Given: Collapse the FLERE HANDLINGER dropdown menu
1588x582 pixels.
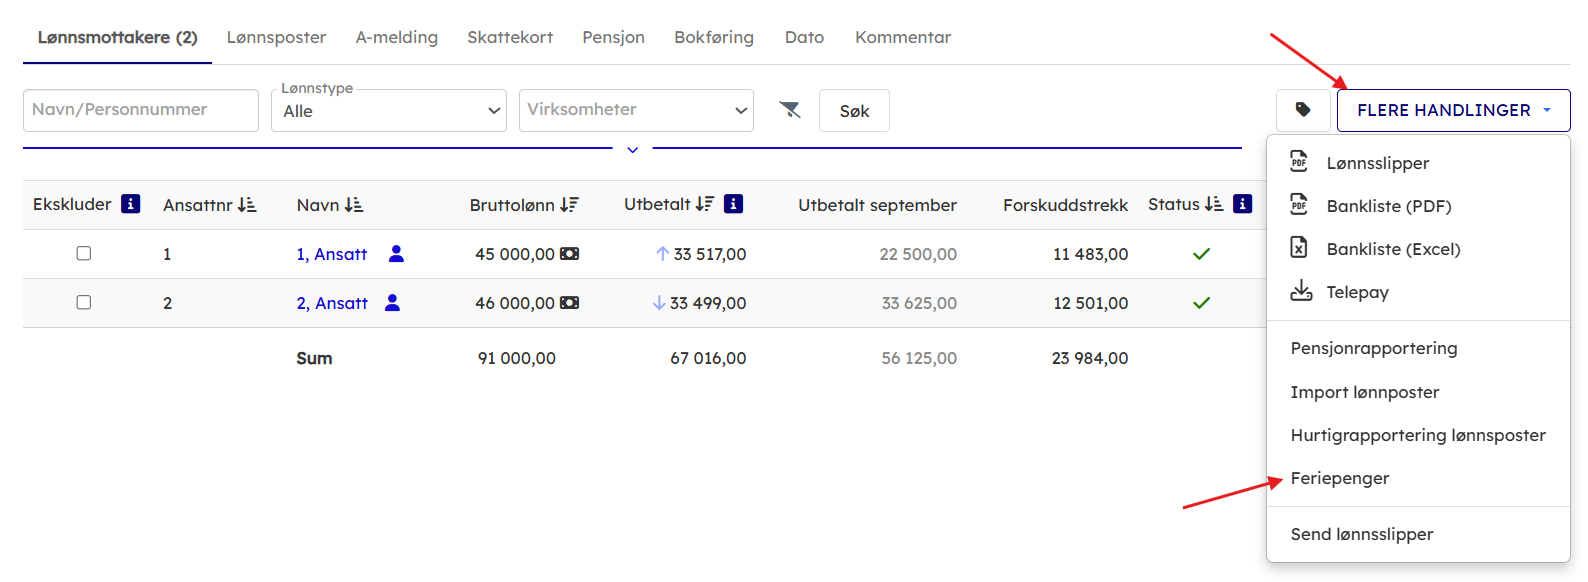Looking at the screenshot, I should click(x=1453, y=110).
